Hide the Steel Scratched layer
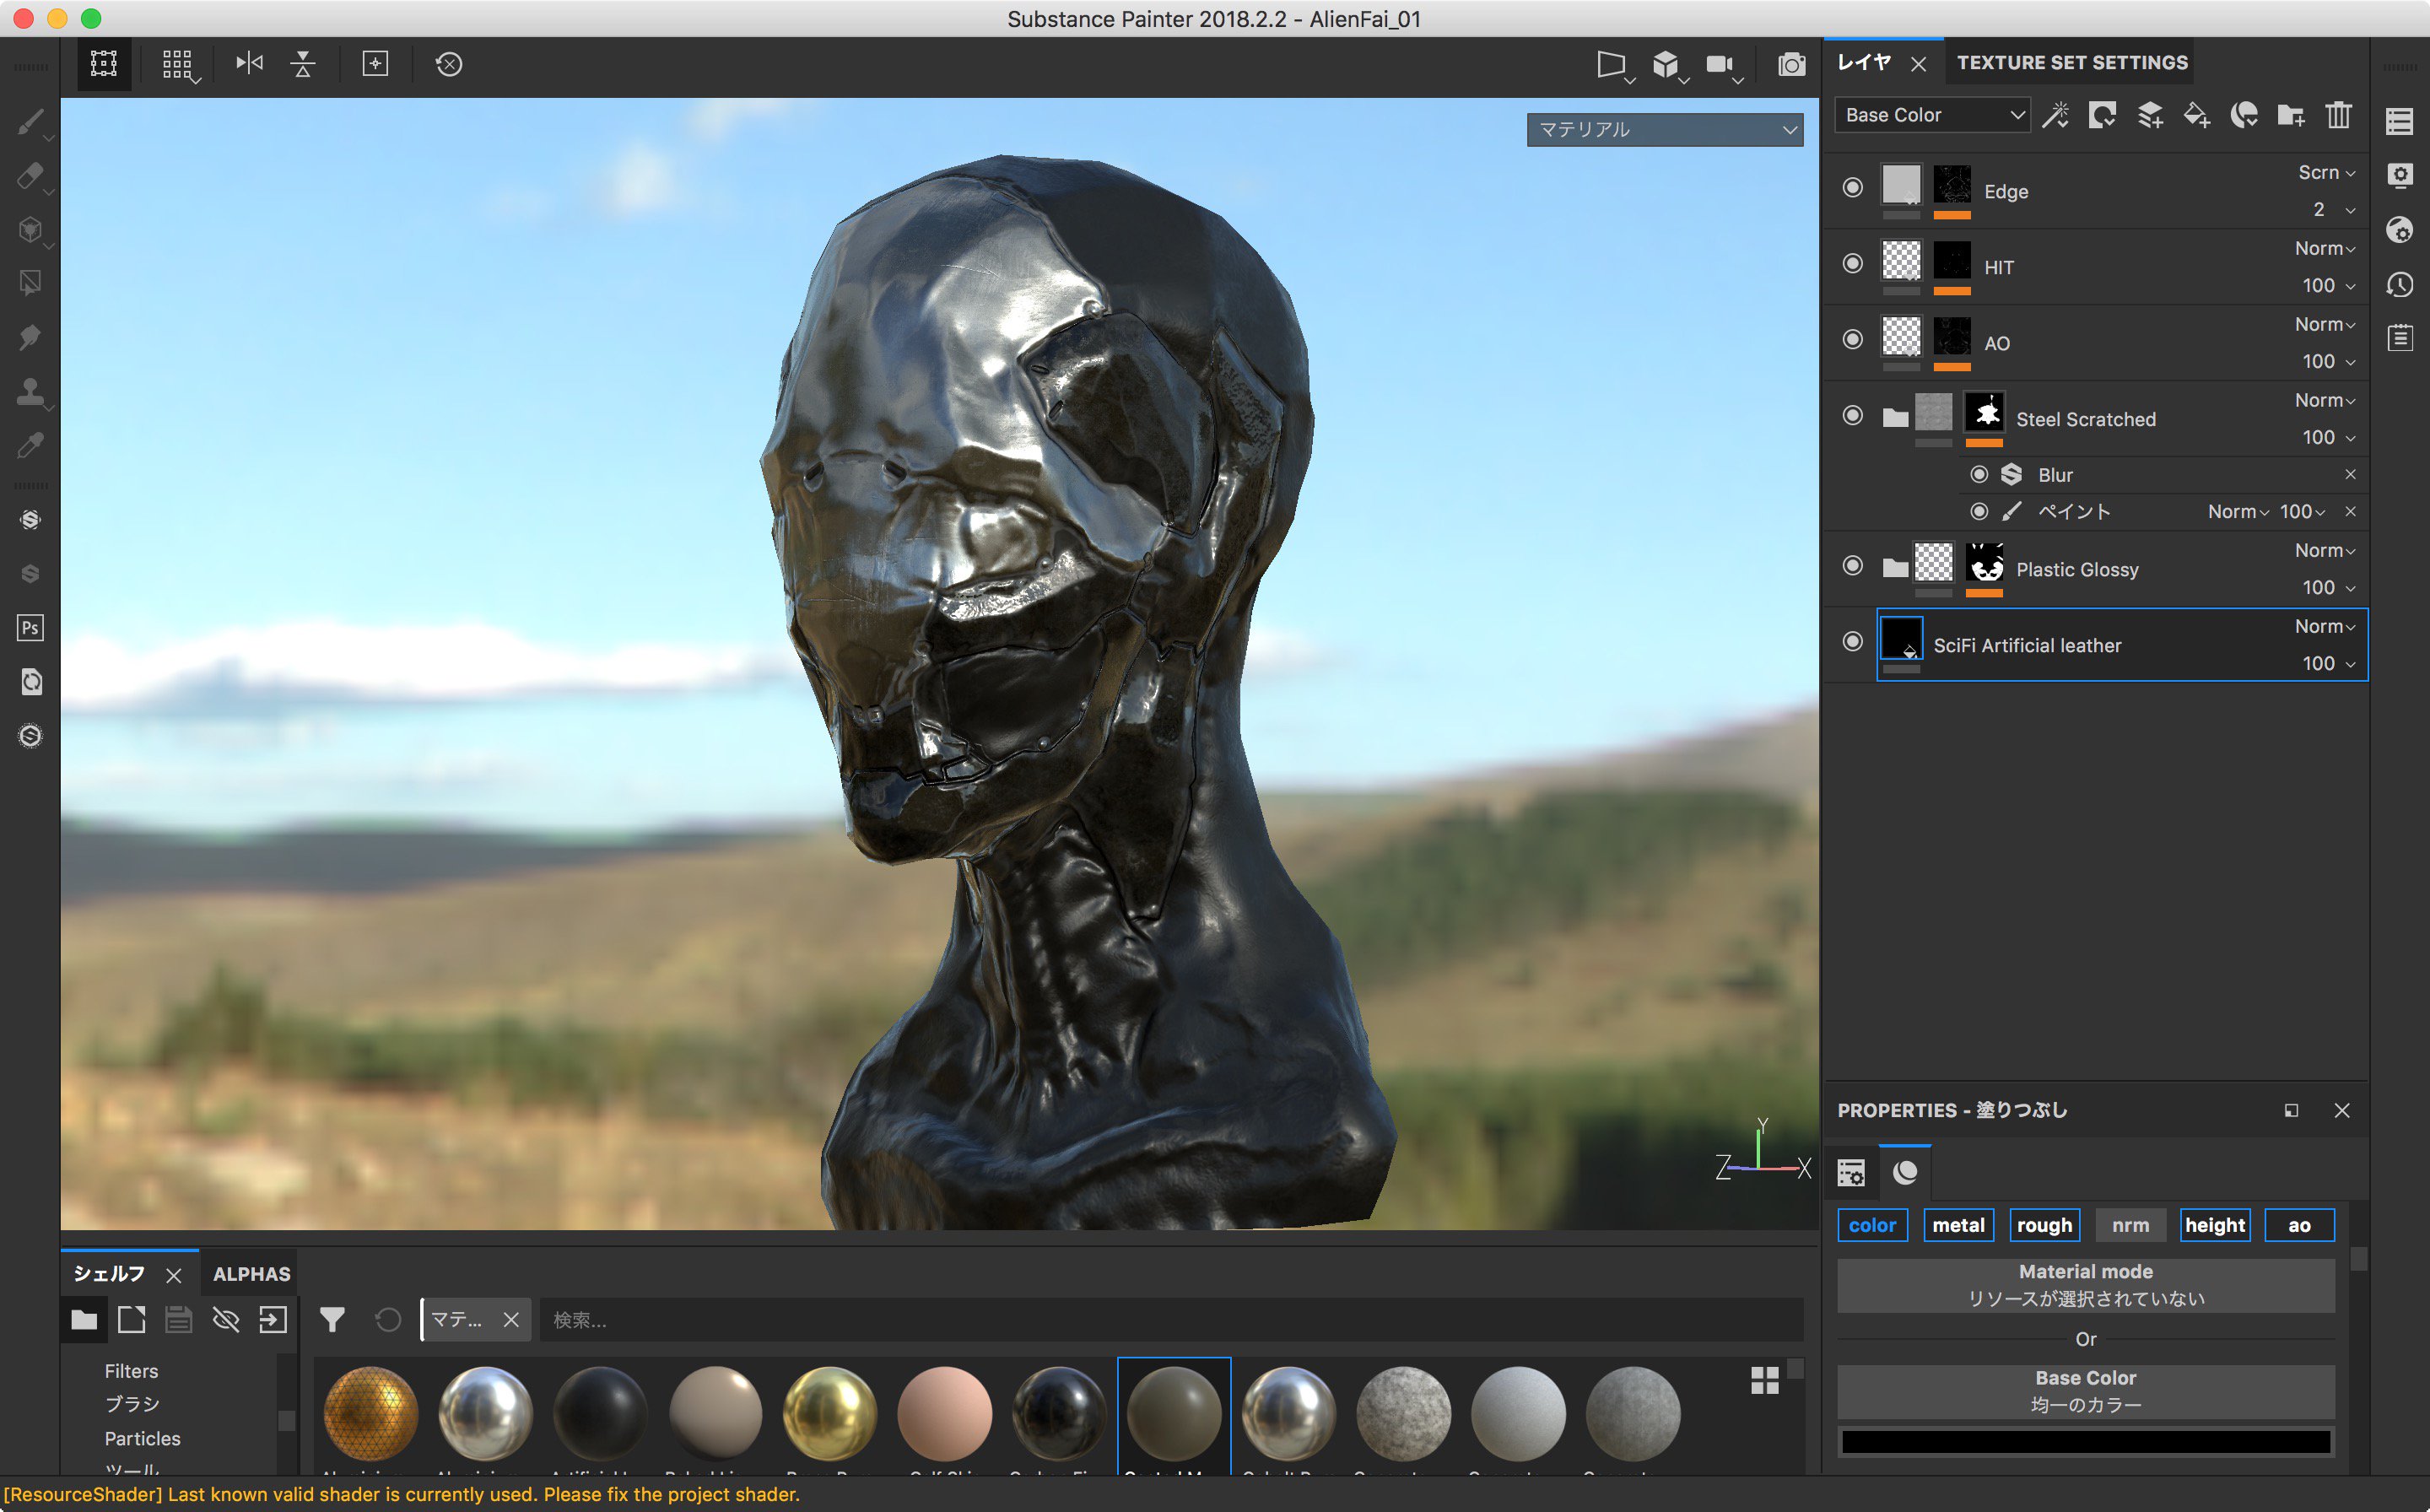The width and height of the screenshot is (2430, 1512). [1851, 415]
